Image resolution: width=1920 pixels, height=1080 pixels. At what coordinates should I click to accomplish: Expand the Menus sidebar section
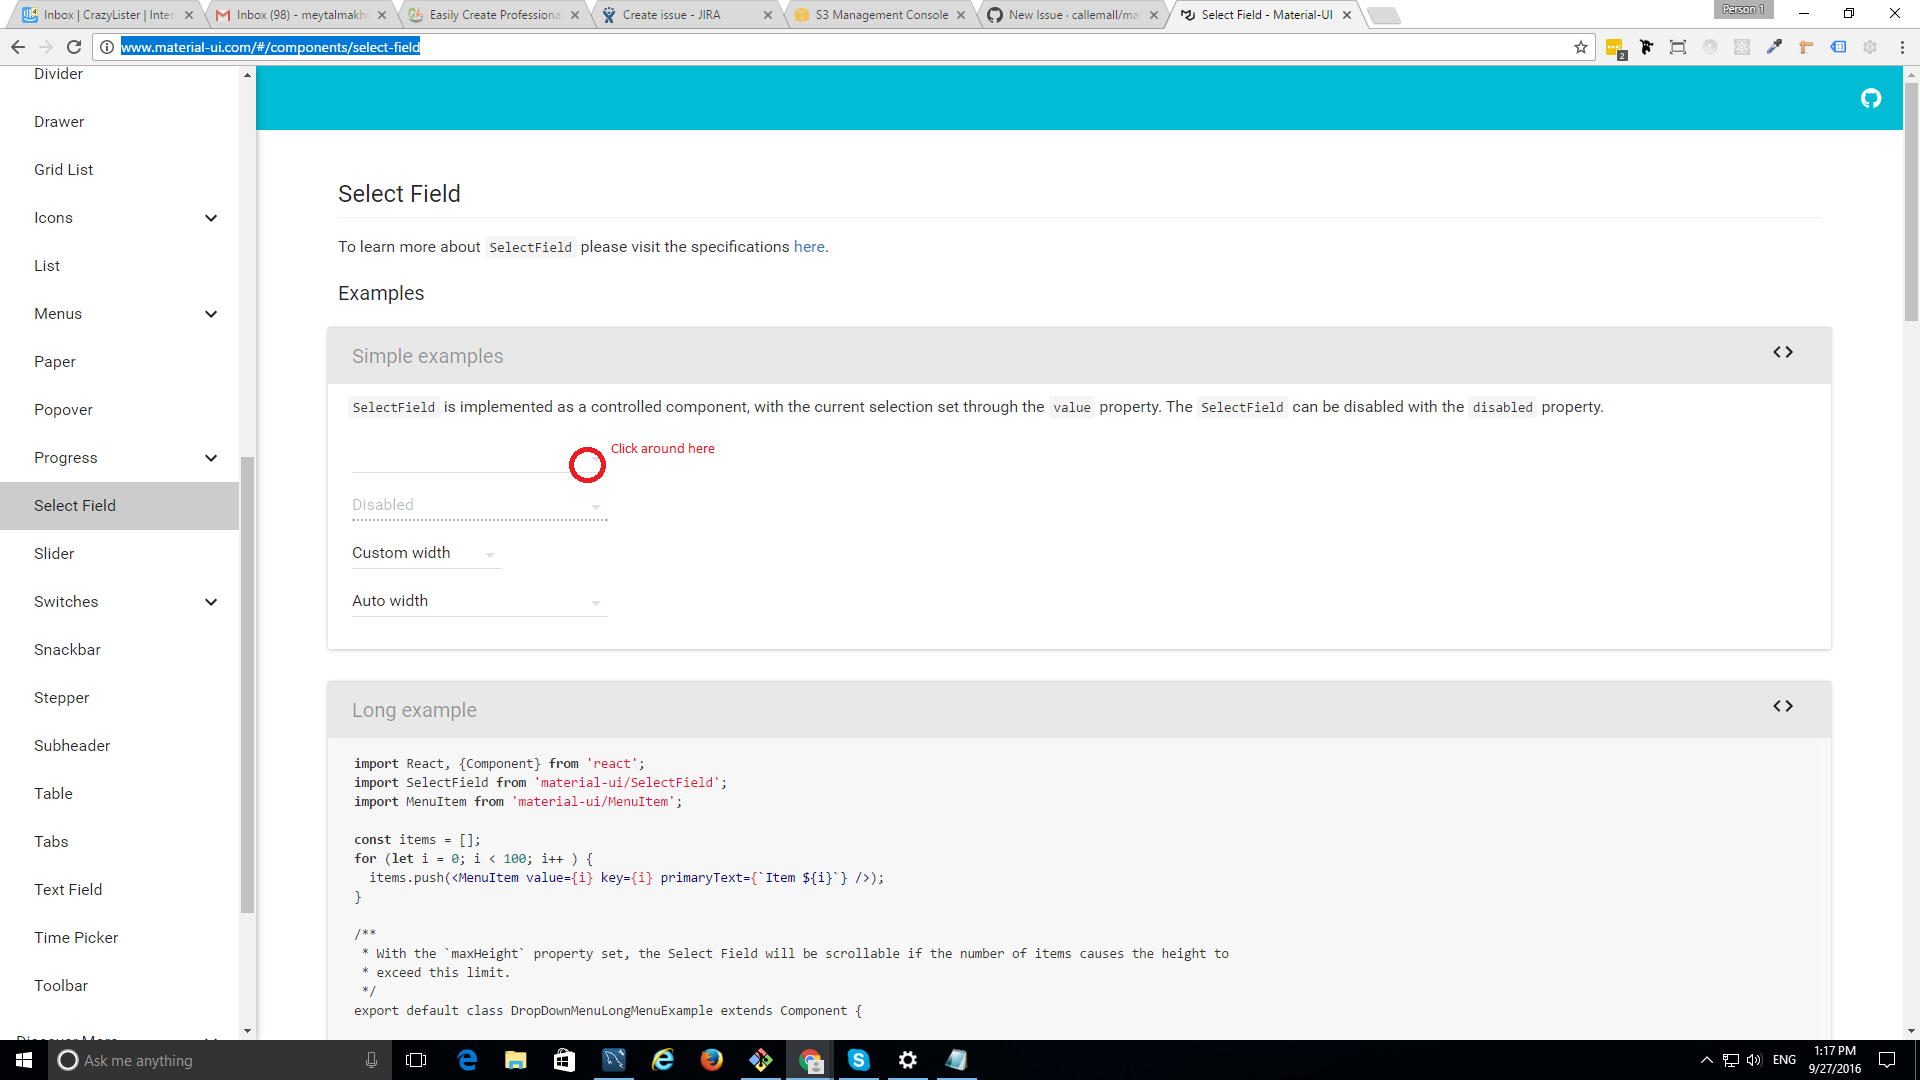(211, 314)
